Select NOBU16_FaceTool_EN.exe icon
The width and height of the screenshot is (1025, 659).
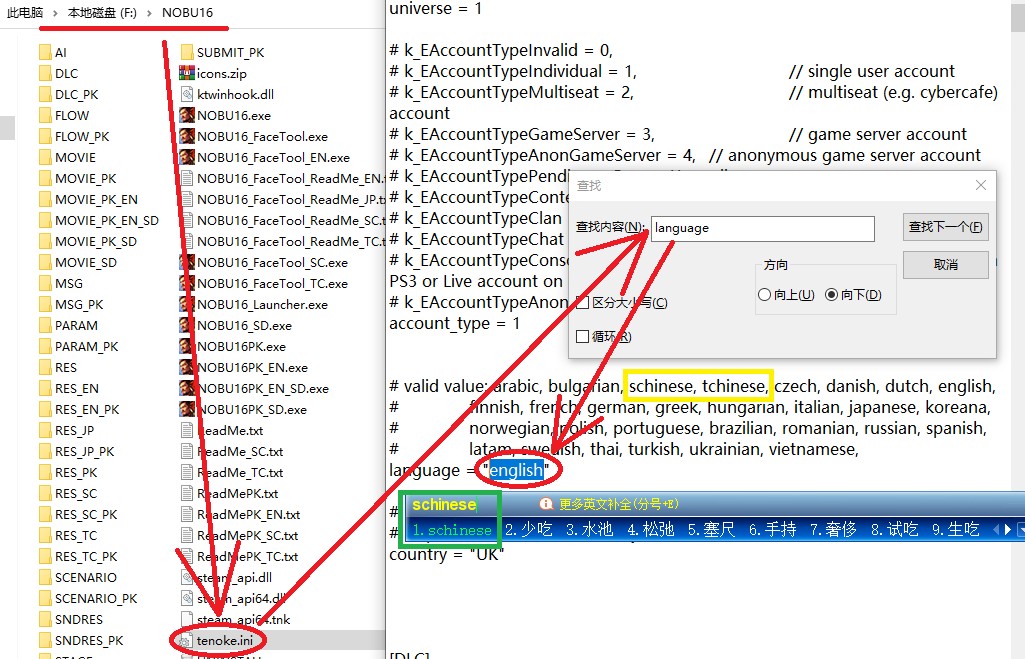[187, 157]
